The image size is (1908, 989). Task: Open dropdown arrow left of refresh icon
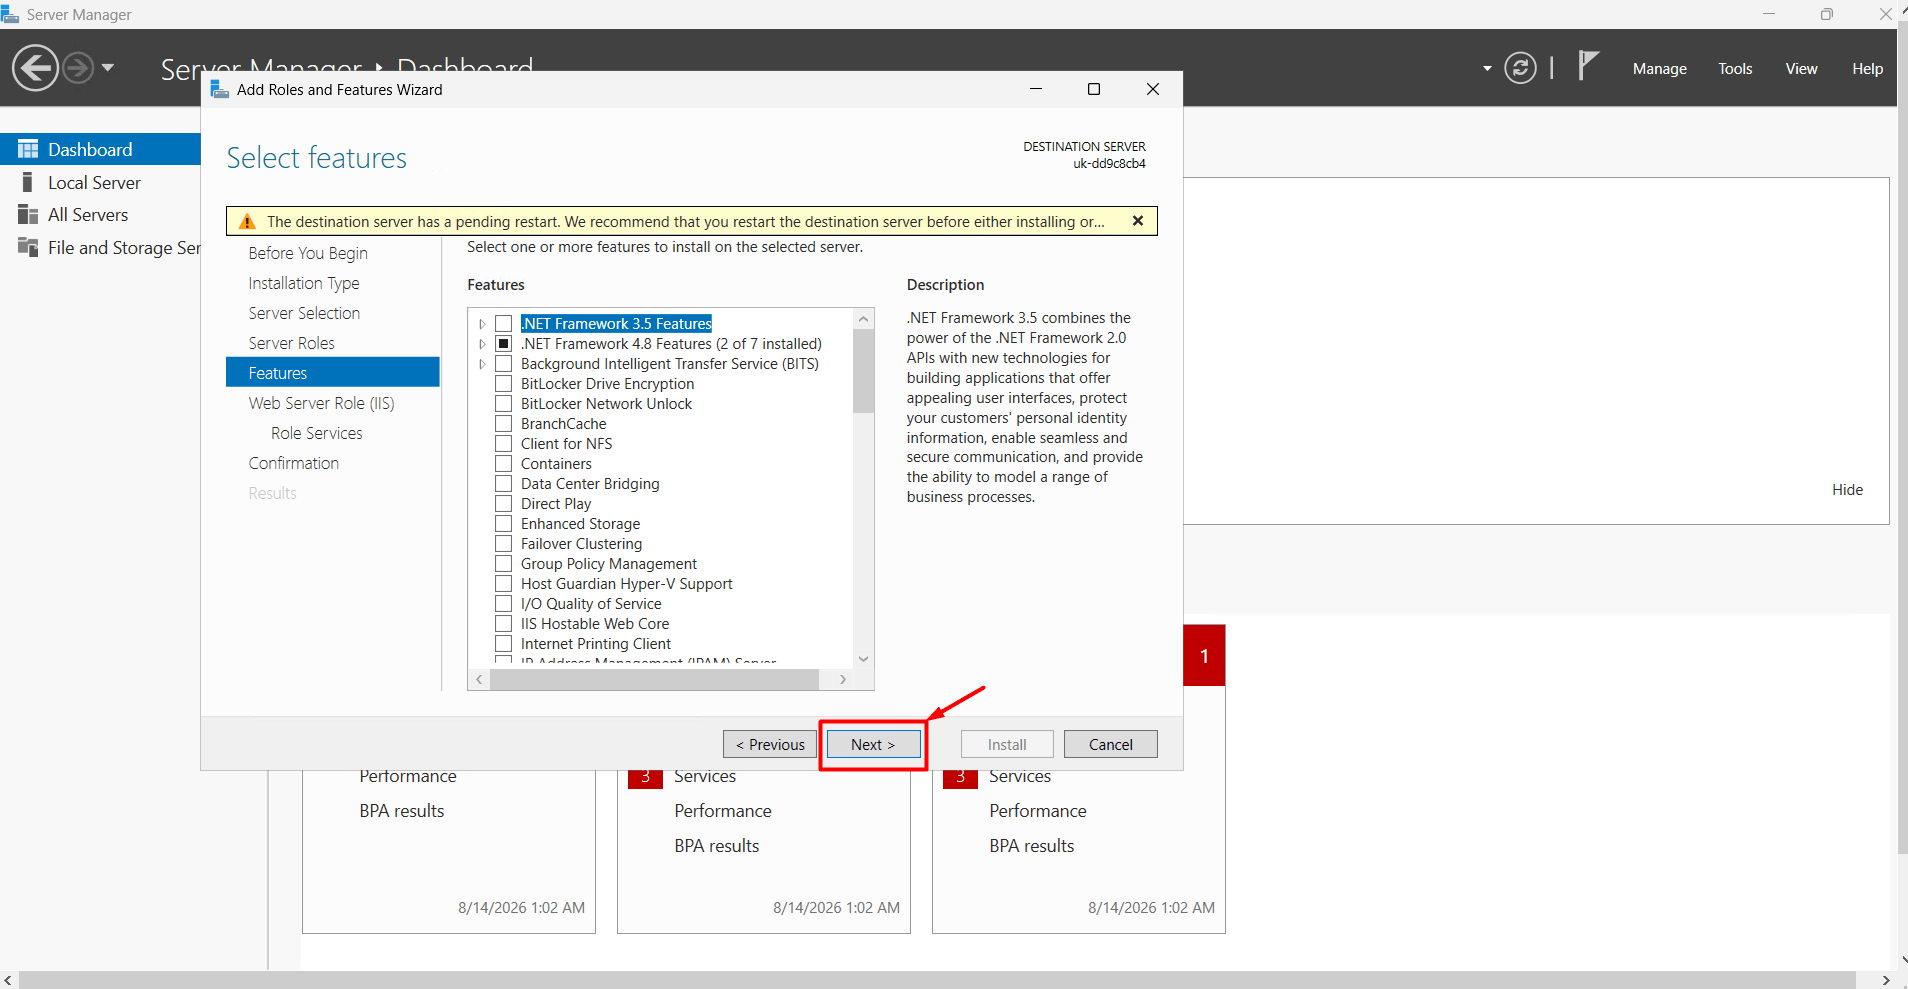(x=1487, y=69)
